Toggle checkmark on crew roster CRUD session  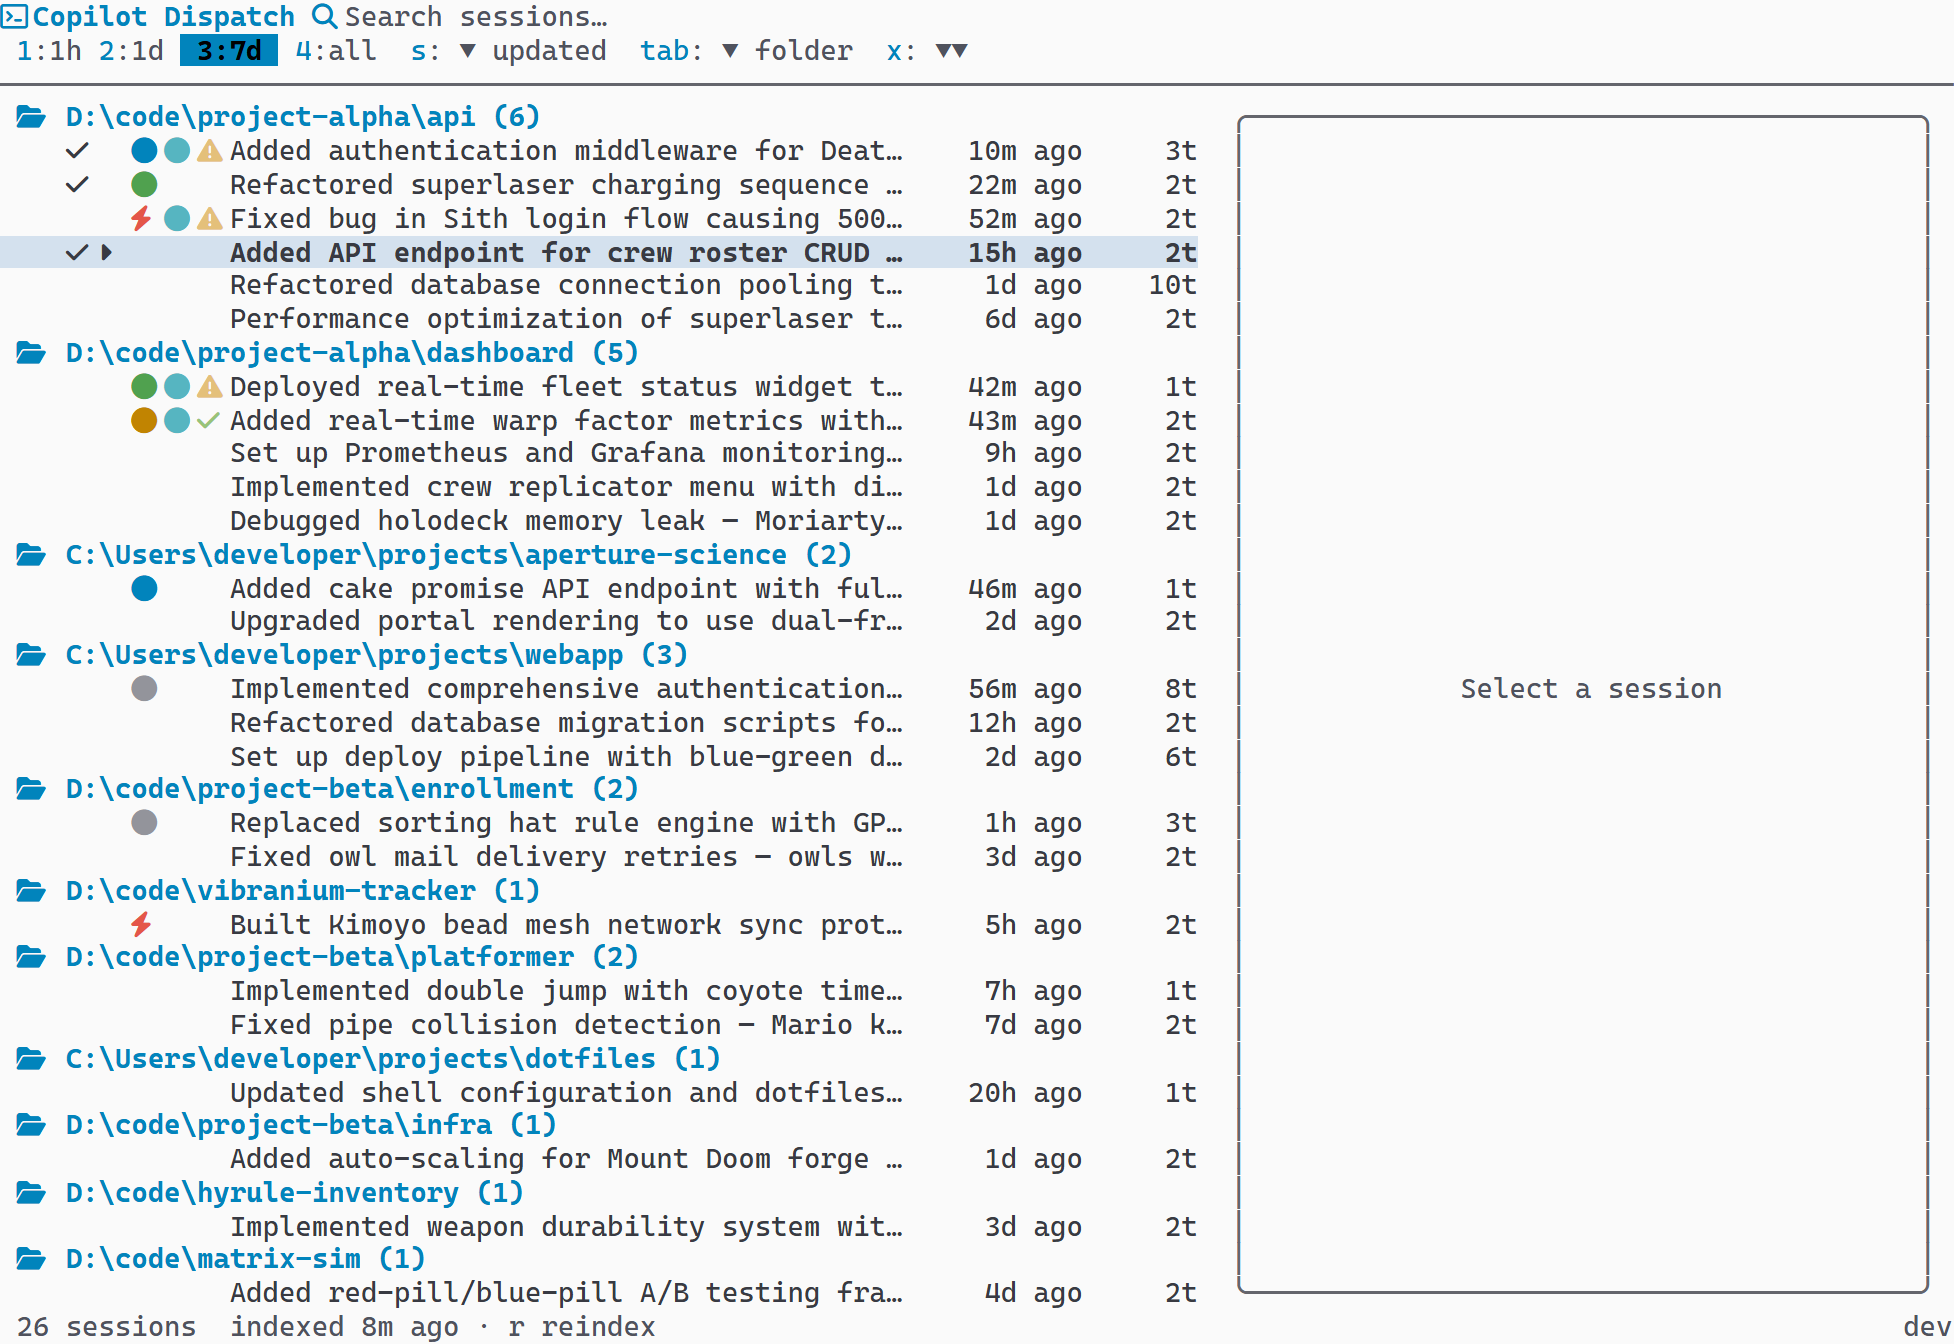(x=77, y=253)
